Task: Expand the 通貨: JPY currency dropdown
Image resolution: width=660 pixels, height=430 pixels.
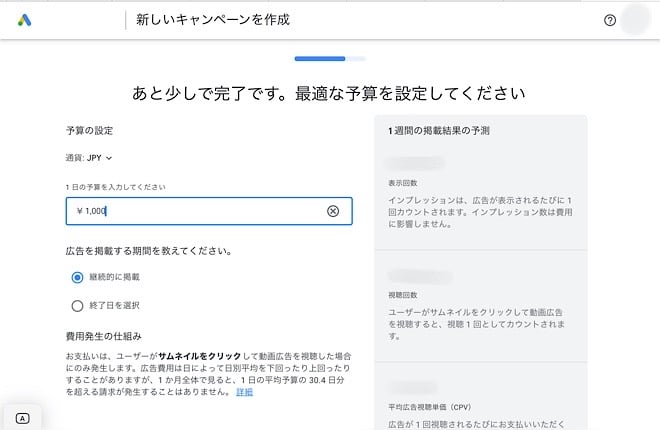Action: tap(89, 157)
